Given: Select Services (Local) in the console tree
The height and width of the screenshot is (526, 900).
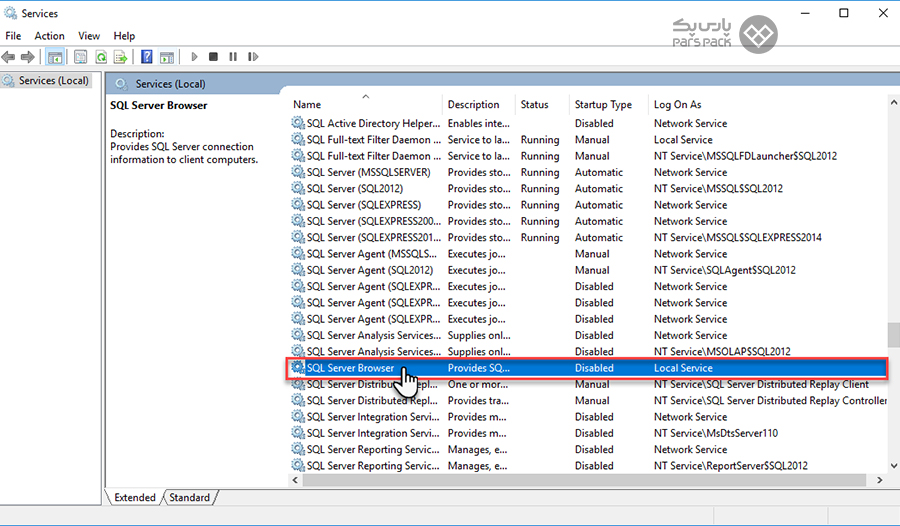Looking at the screenshot, I should coord(54,80).
